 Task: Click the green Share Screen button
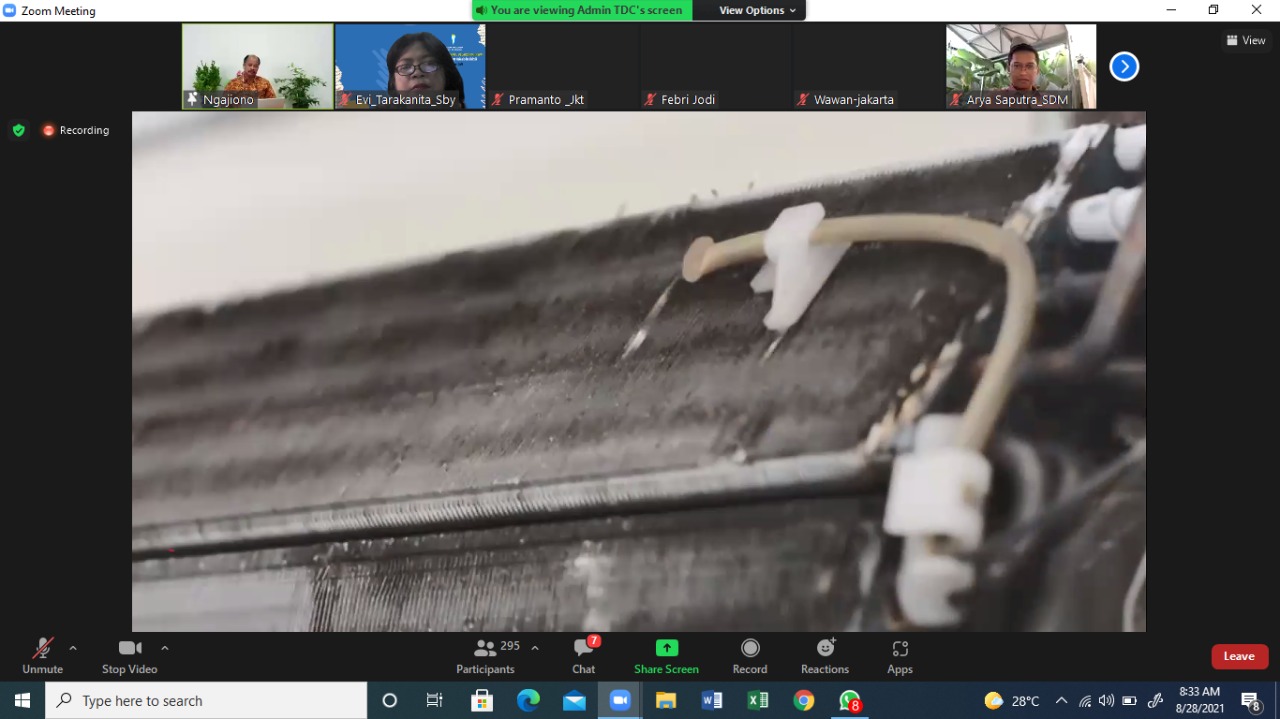point(666,657)
